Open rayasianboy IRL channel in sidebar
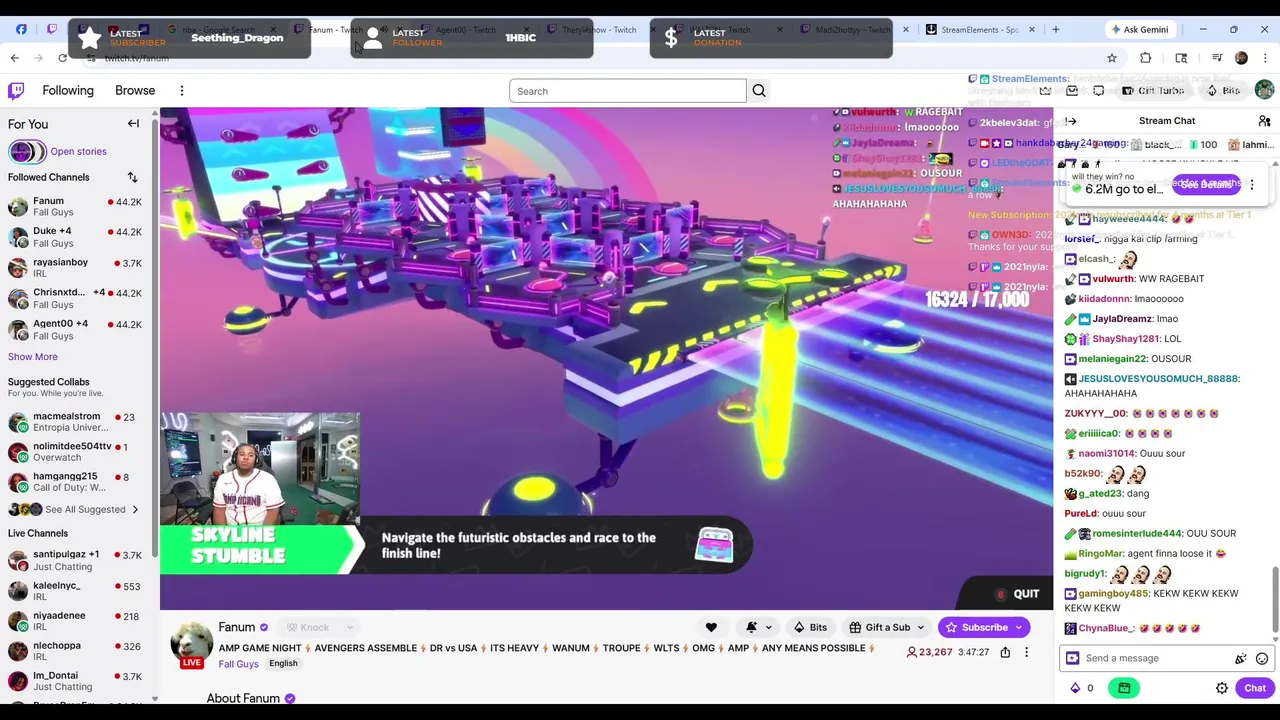Image resolution: width=1280 pixels, height=720 pixels. point(74,268)
